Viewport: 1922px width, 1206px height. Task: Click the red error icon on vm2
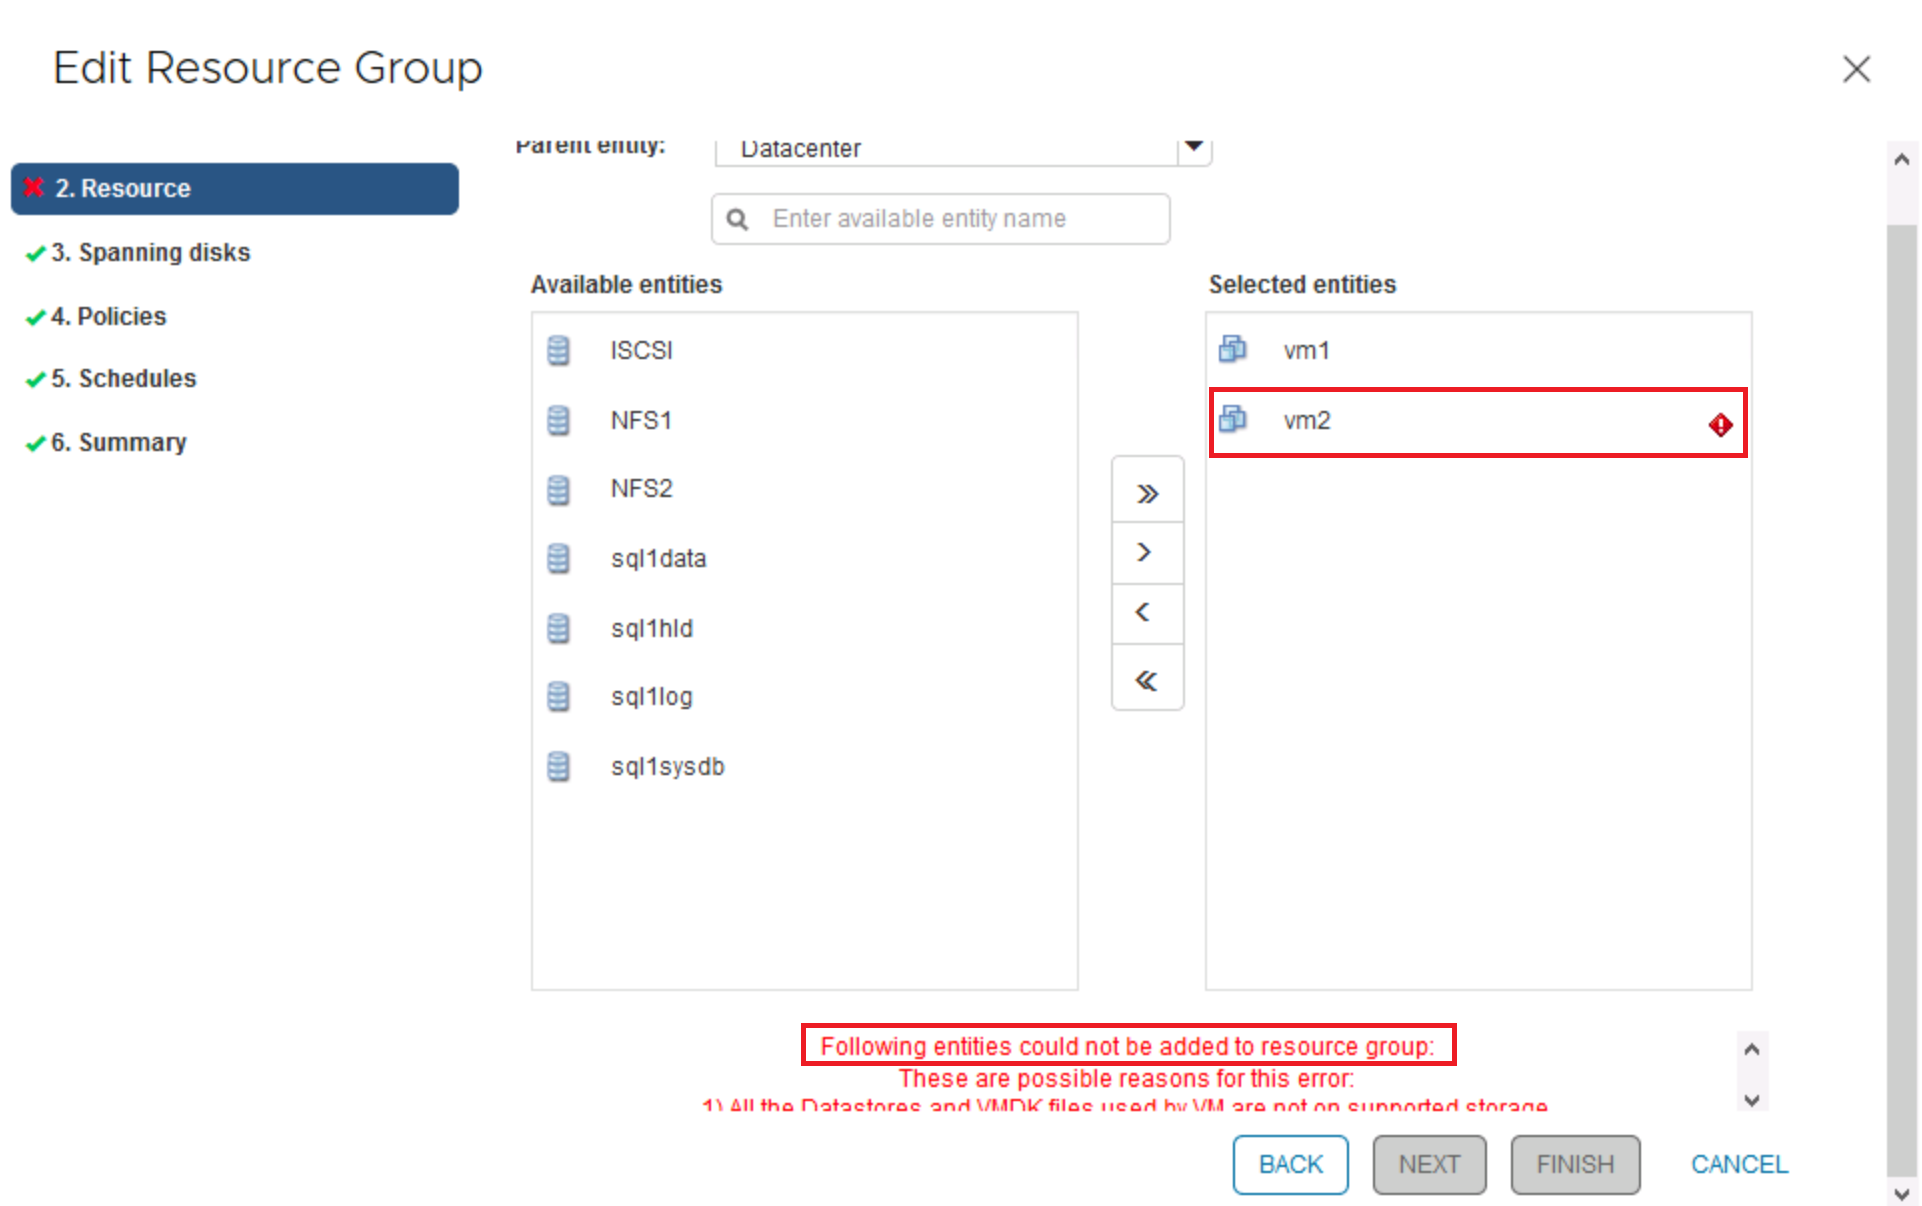tap(1720, 425)
